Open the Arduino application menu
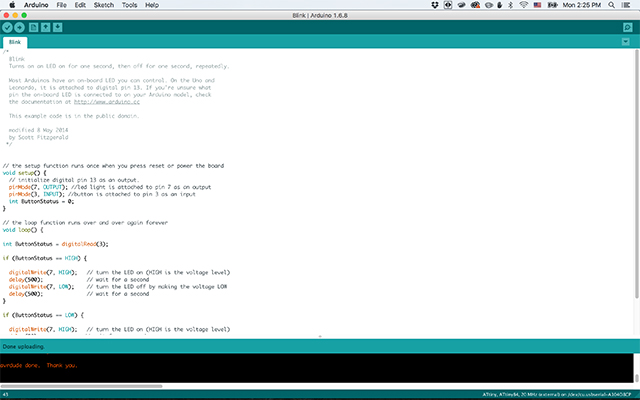640x400 pixels. point(36,5)
